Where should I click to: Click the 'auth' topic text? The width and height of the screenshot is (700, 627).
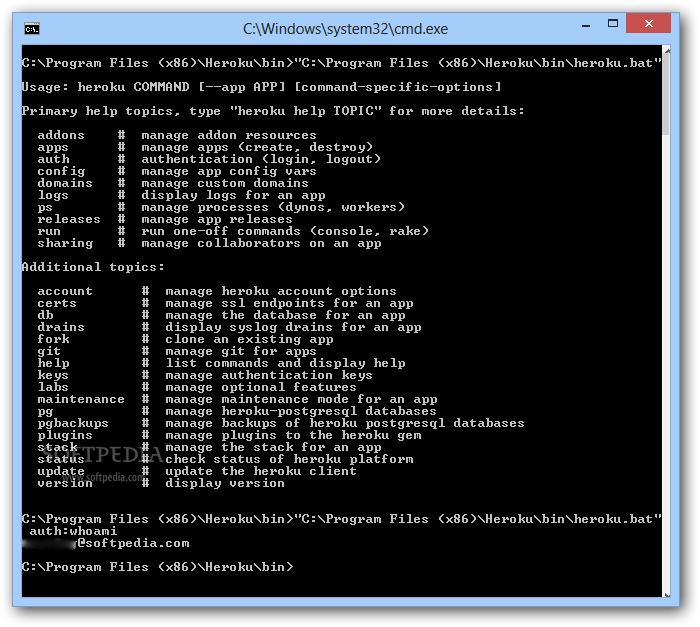pos(54,159)
